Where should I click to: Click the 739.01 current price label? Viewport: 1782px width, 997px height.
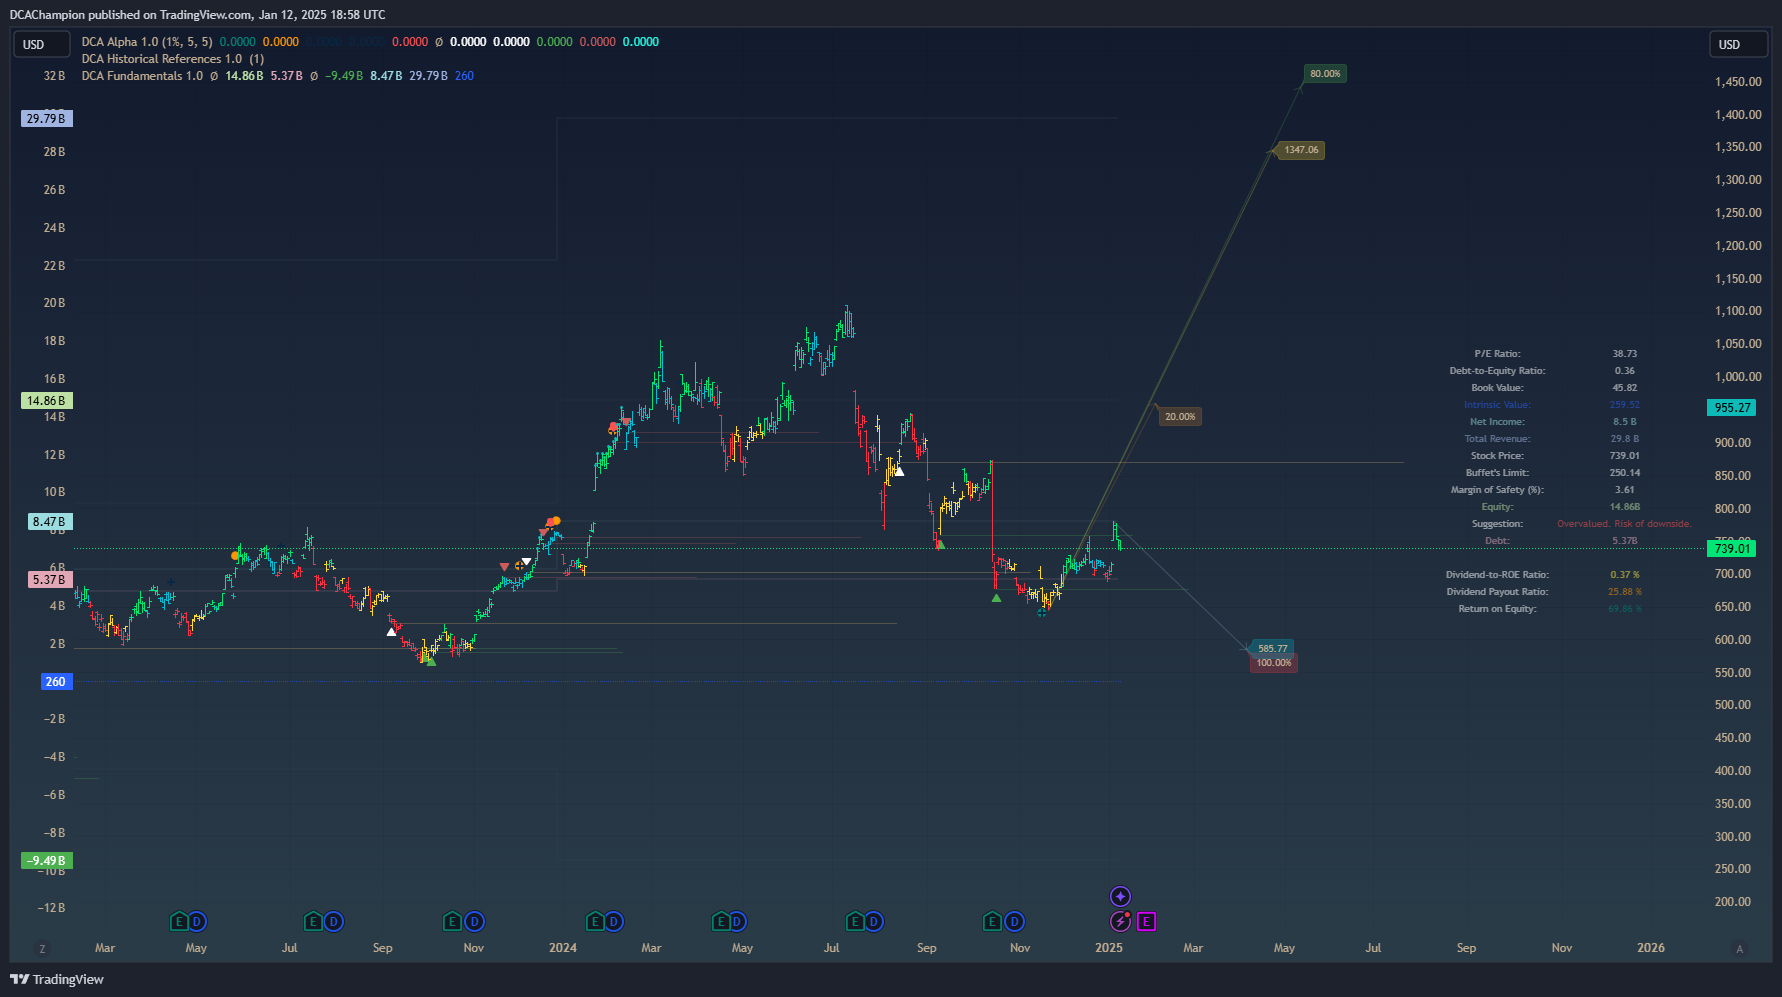pyautogui.click(x=1732, y=548)
